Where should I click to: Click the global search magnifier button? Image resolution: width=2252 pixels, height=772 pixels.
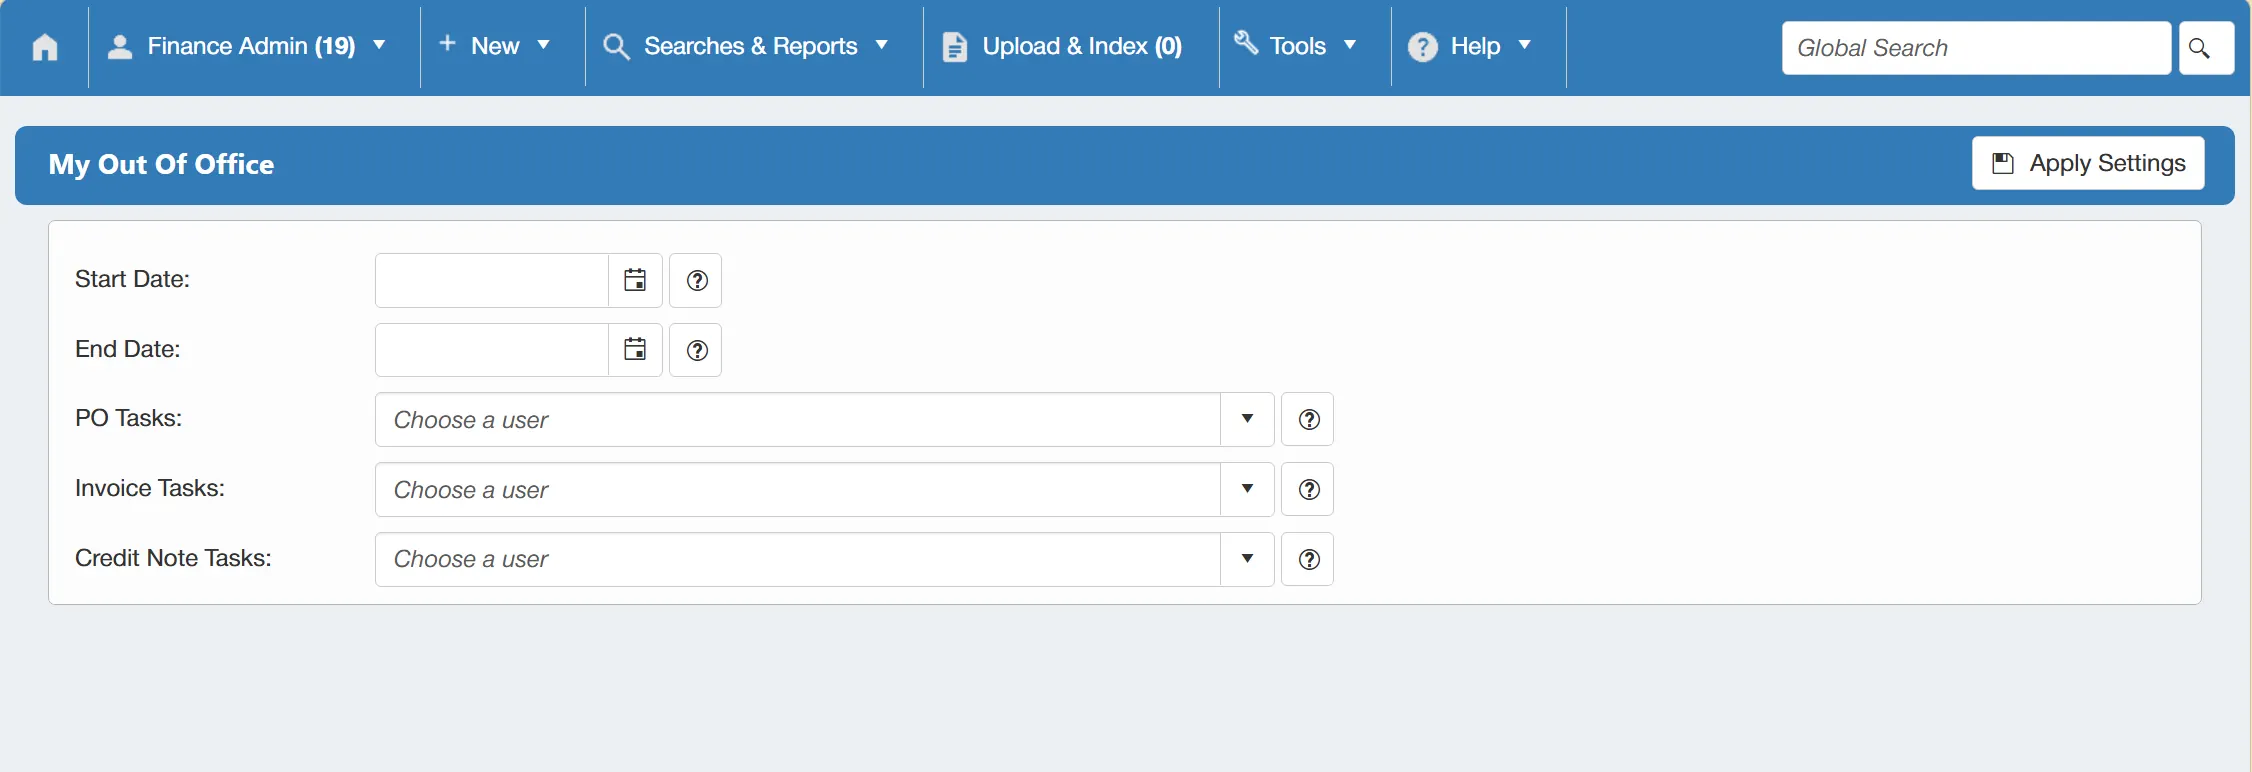[x=2206, y=48]
